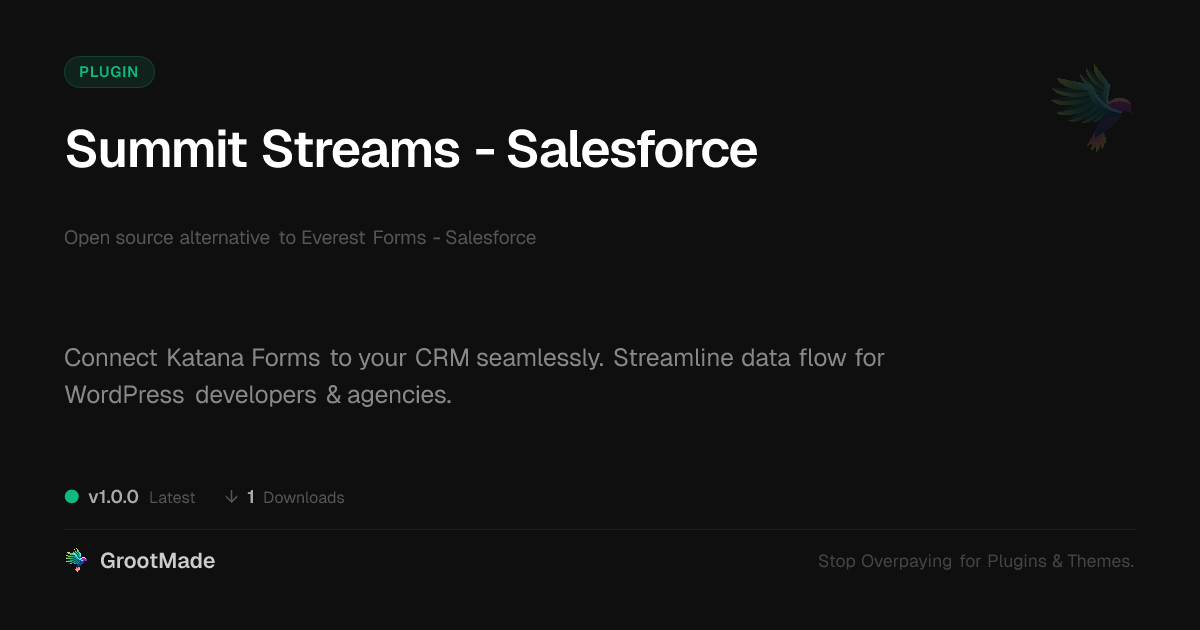Click the small GrootMade bird icon in footer

(76, 561)
